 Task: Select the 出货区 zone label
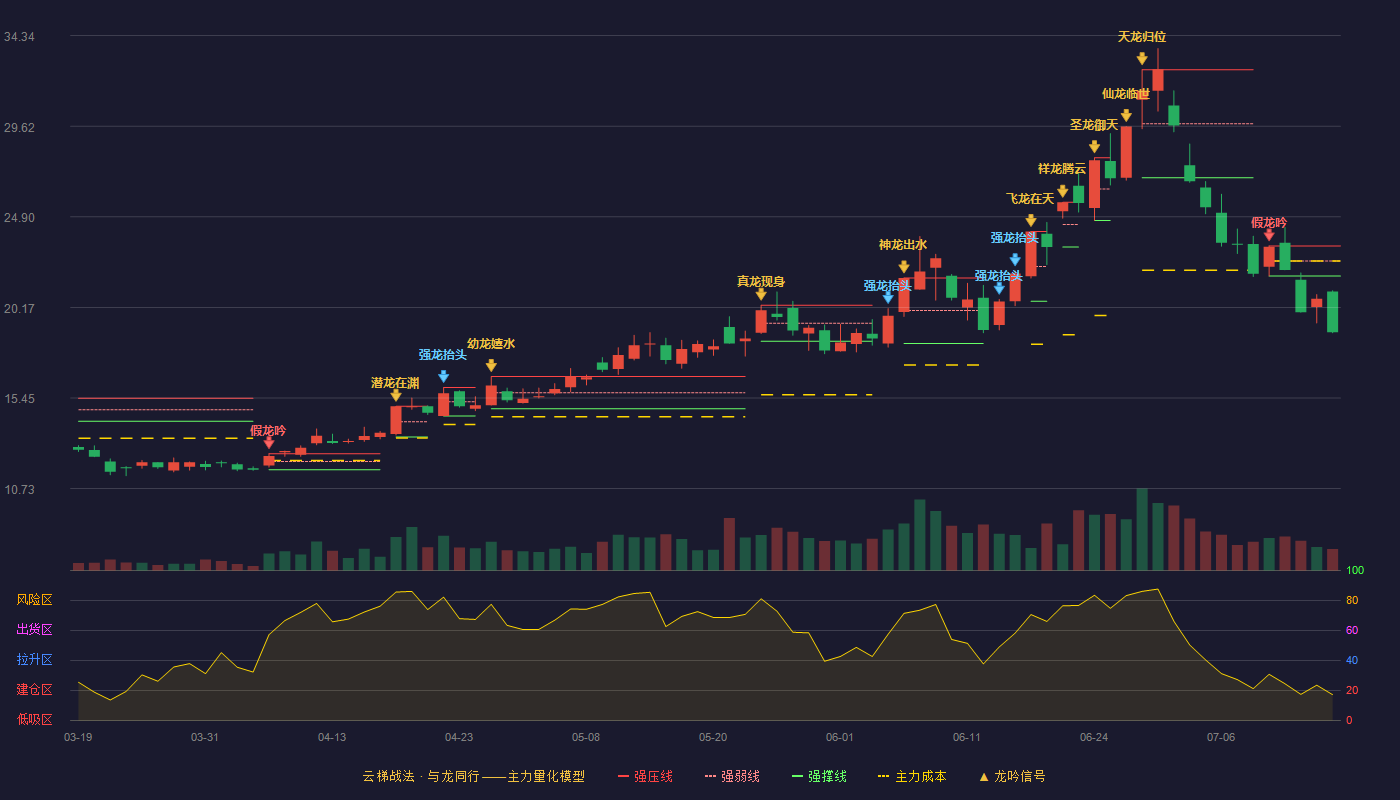pos(35,630)
